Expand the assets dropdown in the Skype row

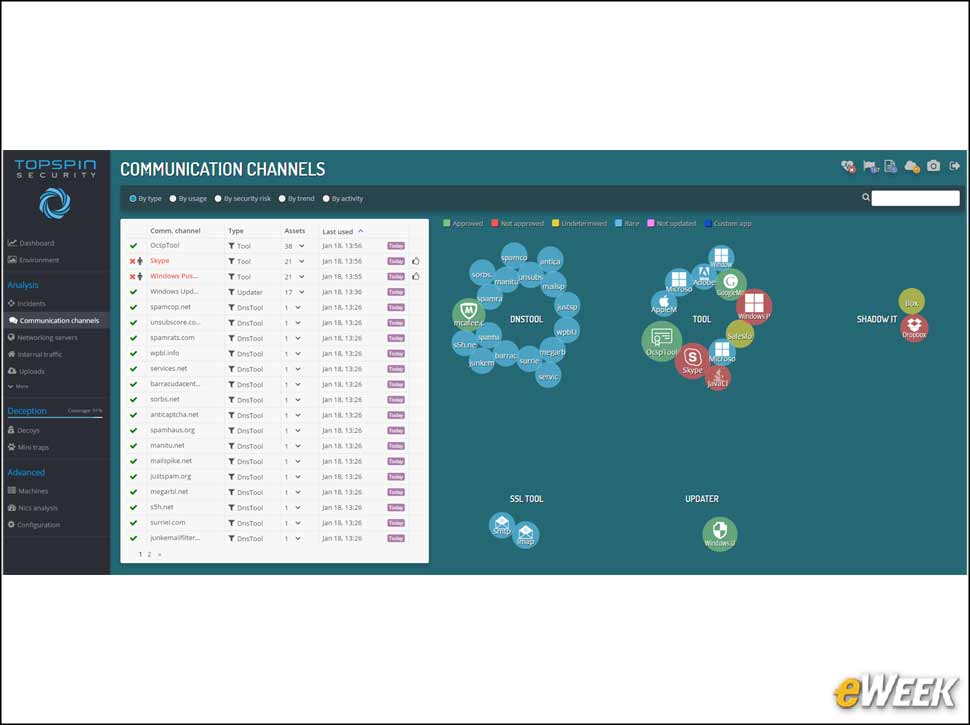pos(301,261)
